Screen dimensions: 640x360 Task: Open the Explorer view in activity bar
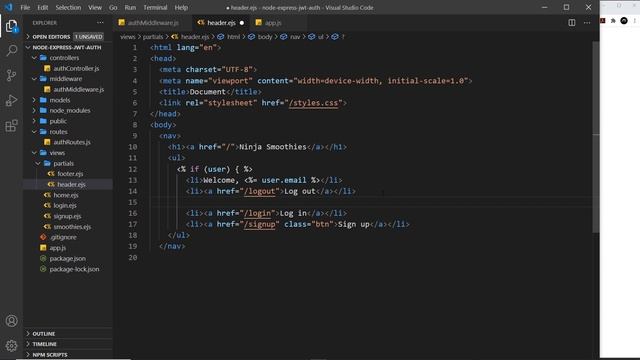point(11,26)
